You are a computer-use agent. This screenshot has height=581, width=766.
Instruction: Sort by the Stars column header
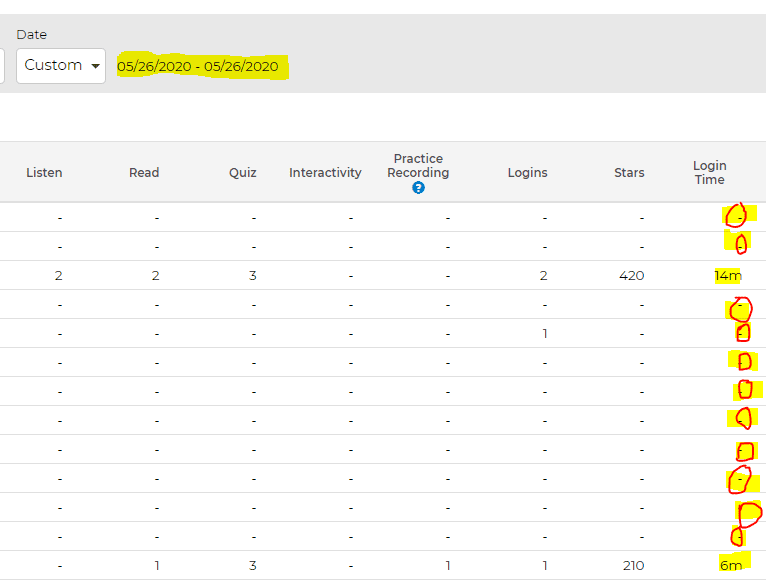pos(629,172)
